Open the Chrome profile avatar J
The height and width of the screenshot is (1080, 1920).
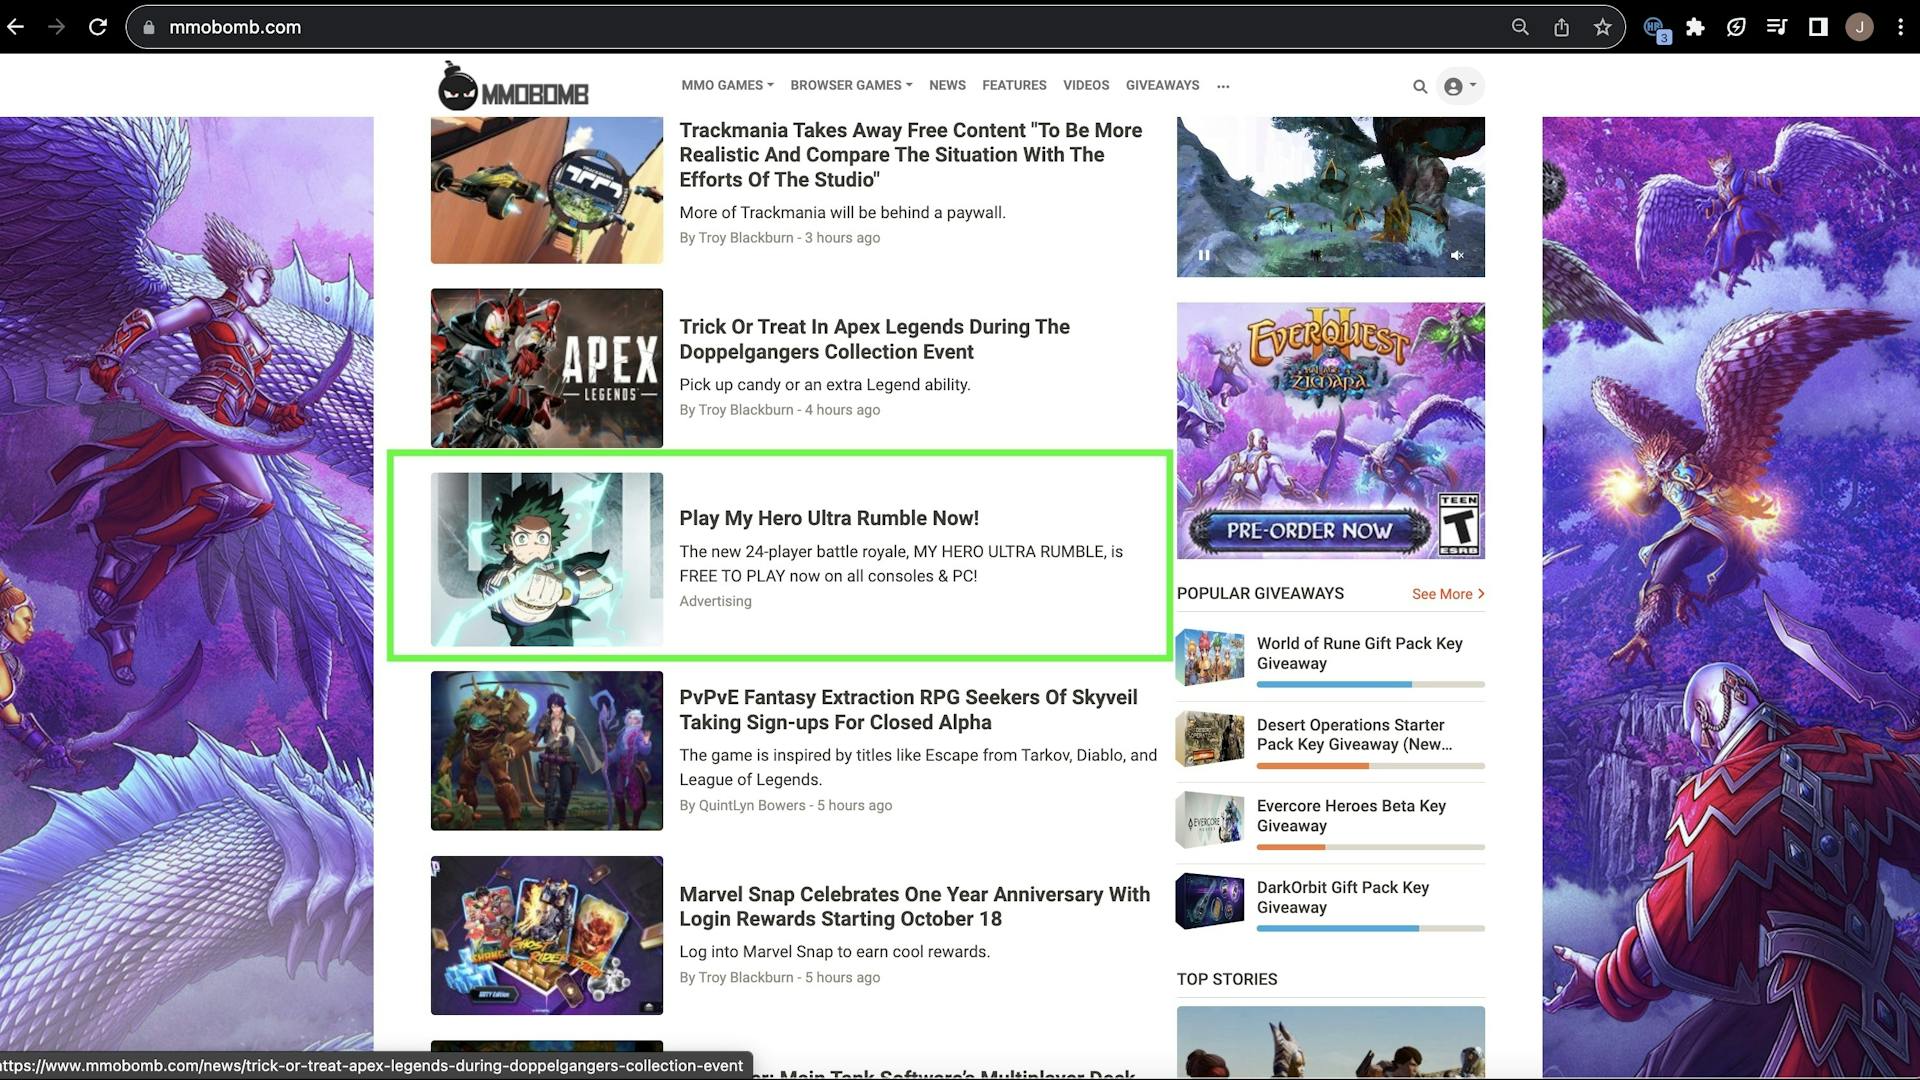1859,27
